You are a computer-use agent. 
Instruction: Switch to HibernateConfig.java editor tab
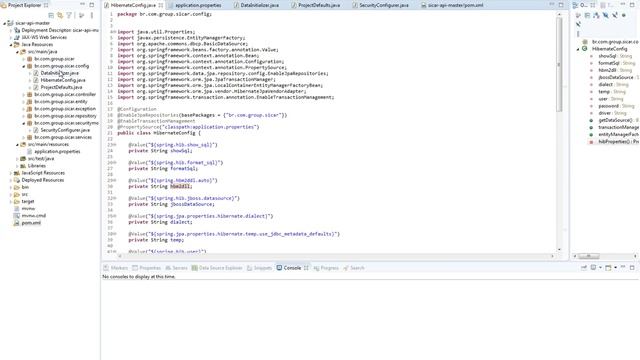133,5
